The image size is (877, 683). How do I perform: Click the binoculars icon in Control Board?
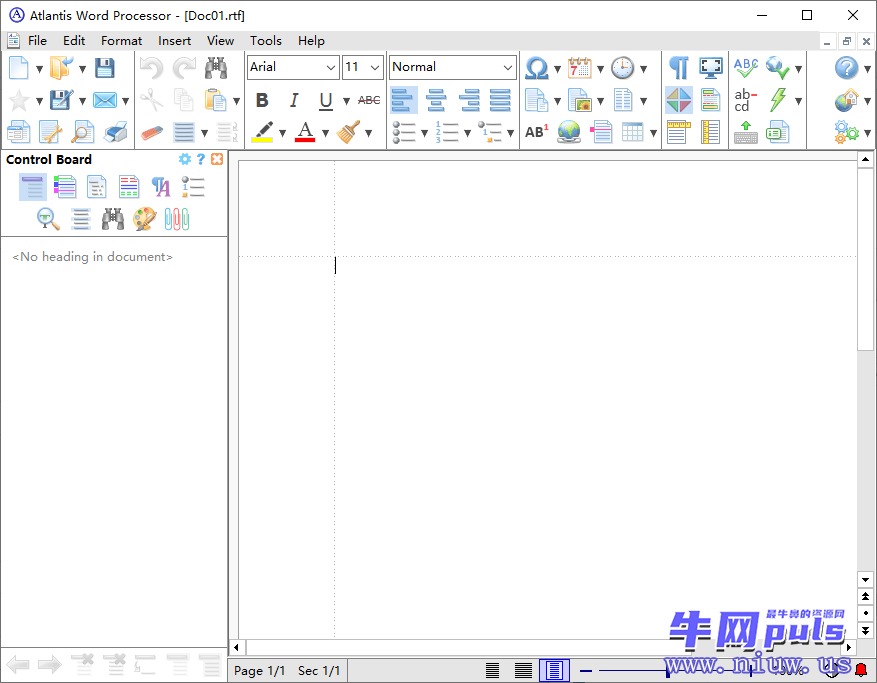point(113,219)
